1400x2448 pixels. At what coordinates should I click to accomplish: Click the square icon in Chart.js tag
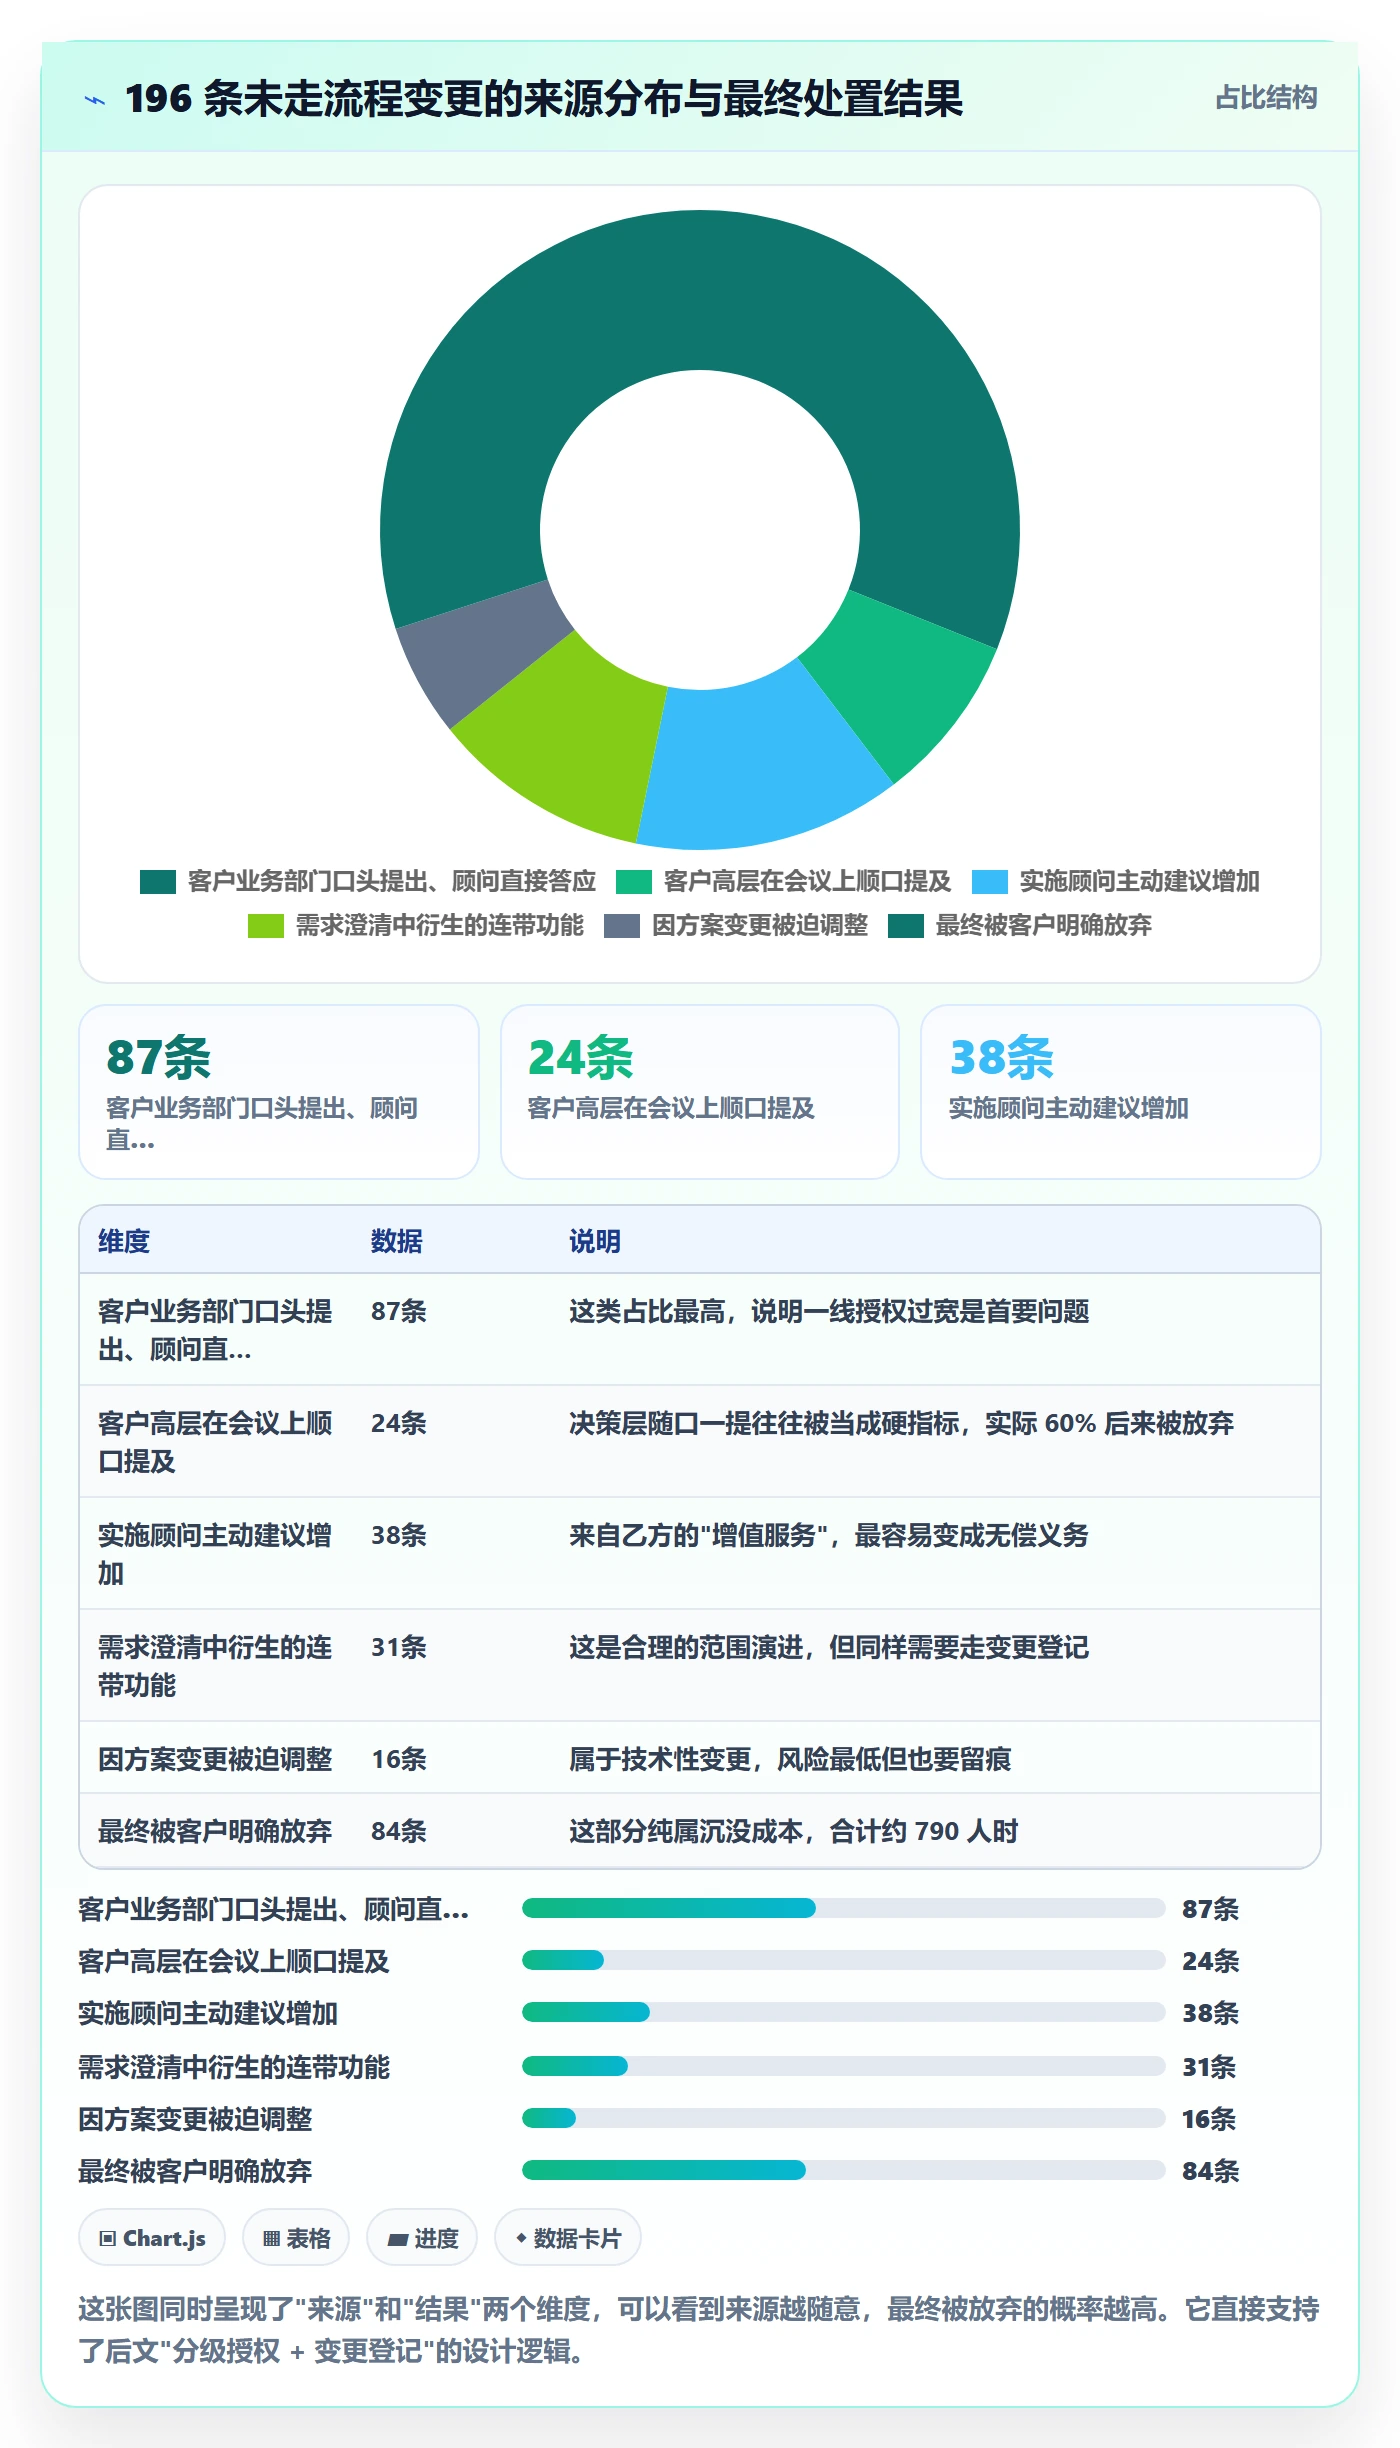point(108,2239)
